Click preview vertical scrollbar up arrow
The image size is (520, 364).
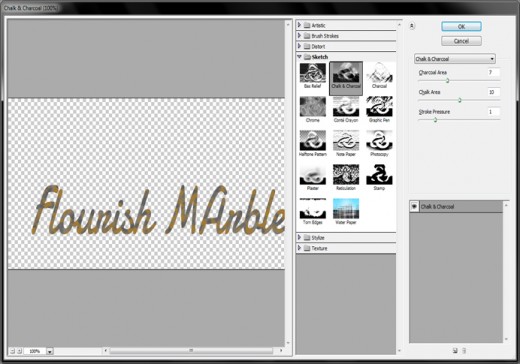tap(288, 24)
